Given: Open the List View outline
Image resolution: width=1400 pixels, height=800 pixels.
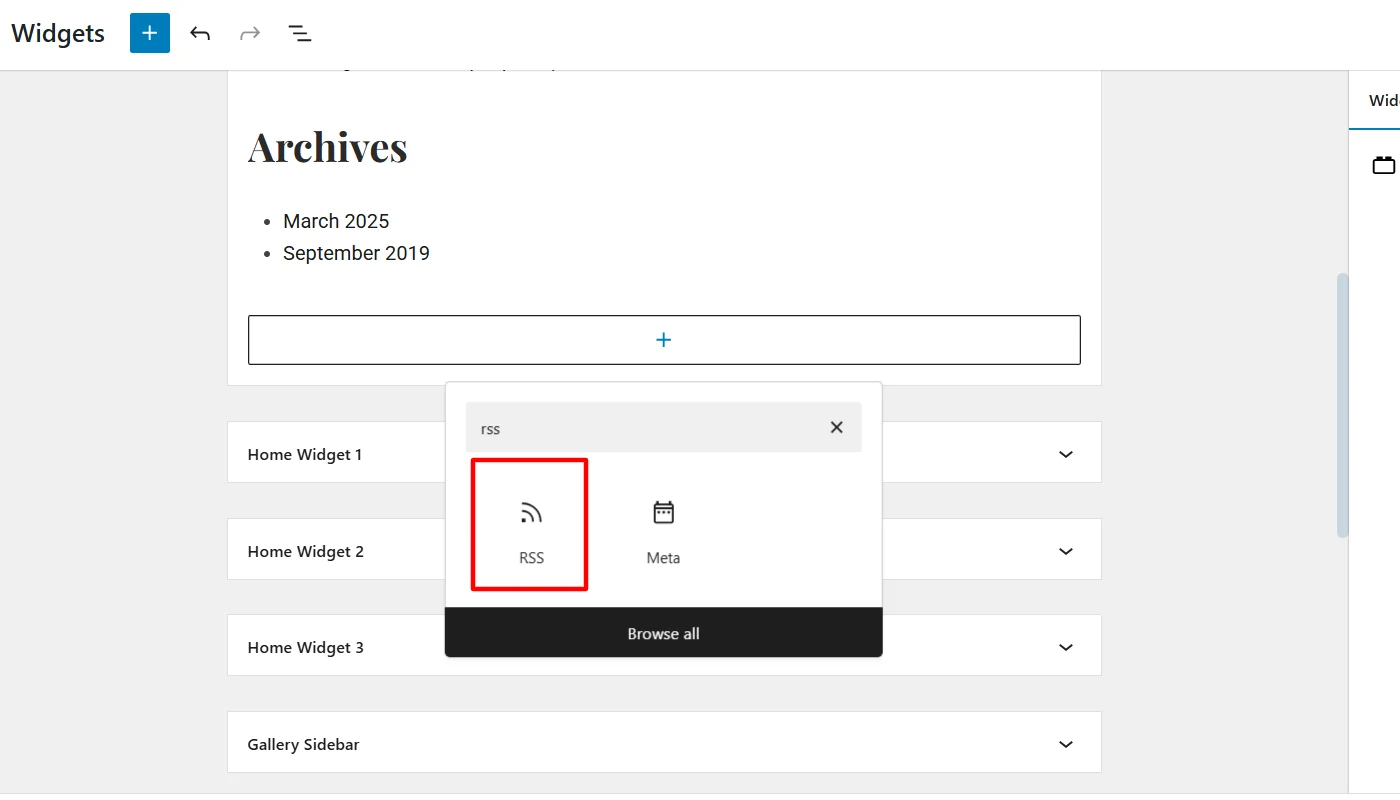Looking at the screenshot, I should pos(300,33).
